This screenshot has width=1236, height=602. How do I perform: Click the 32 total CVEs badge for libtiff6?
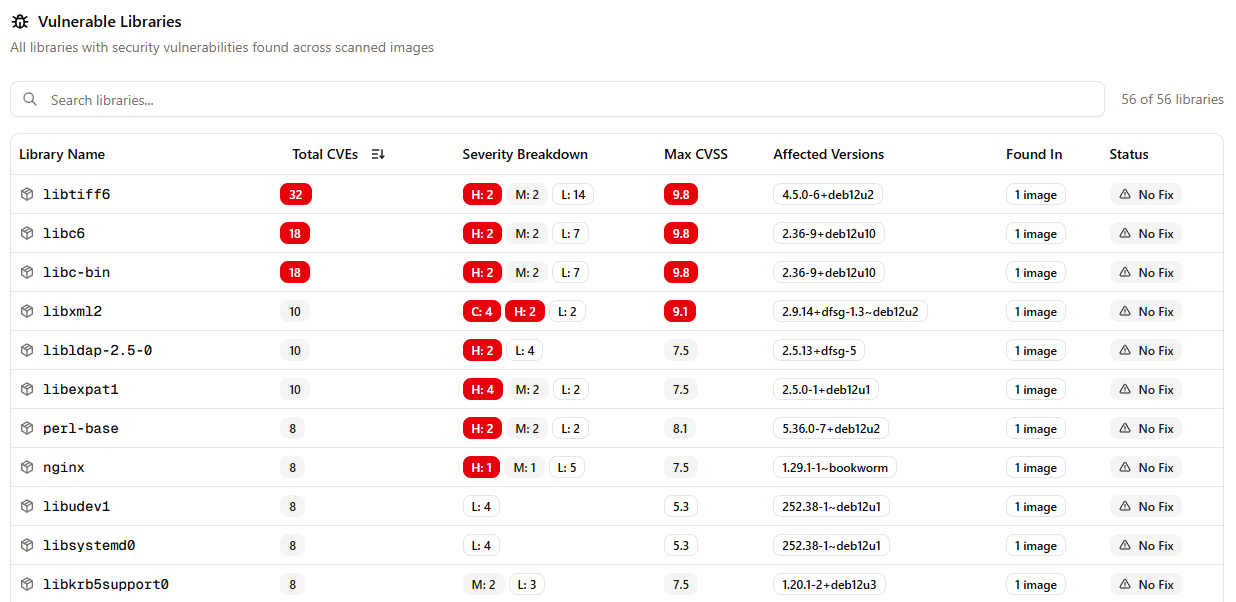296,194
